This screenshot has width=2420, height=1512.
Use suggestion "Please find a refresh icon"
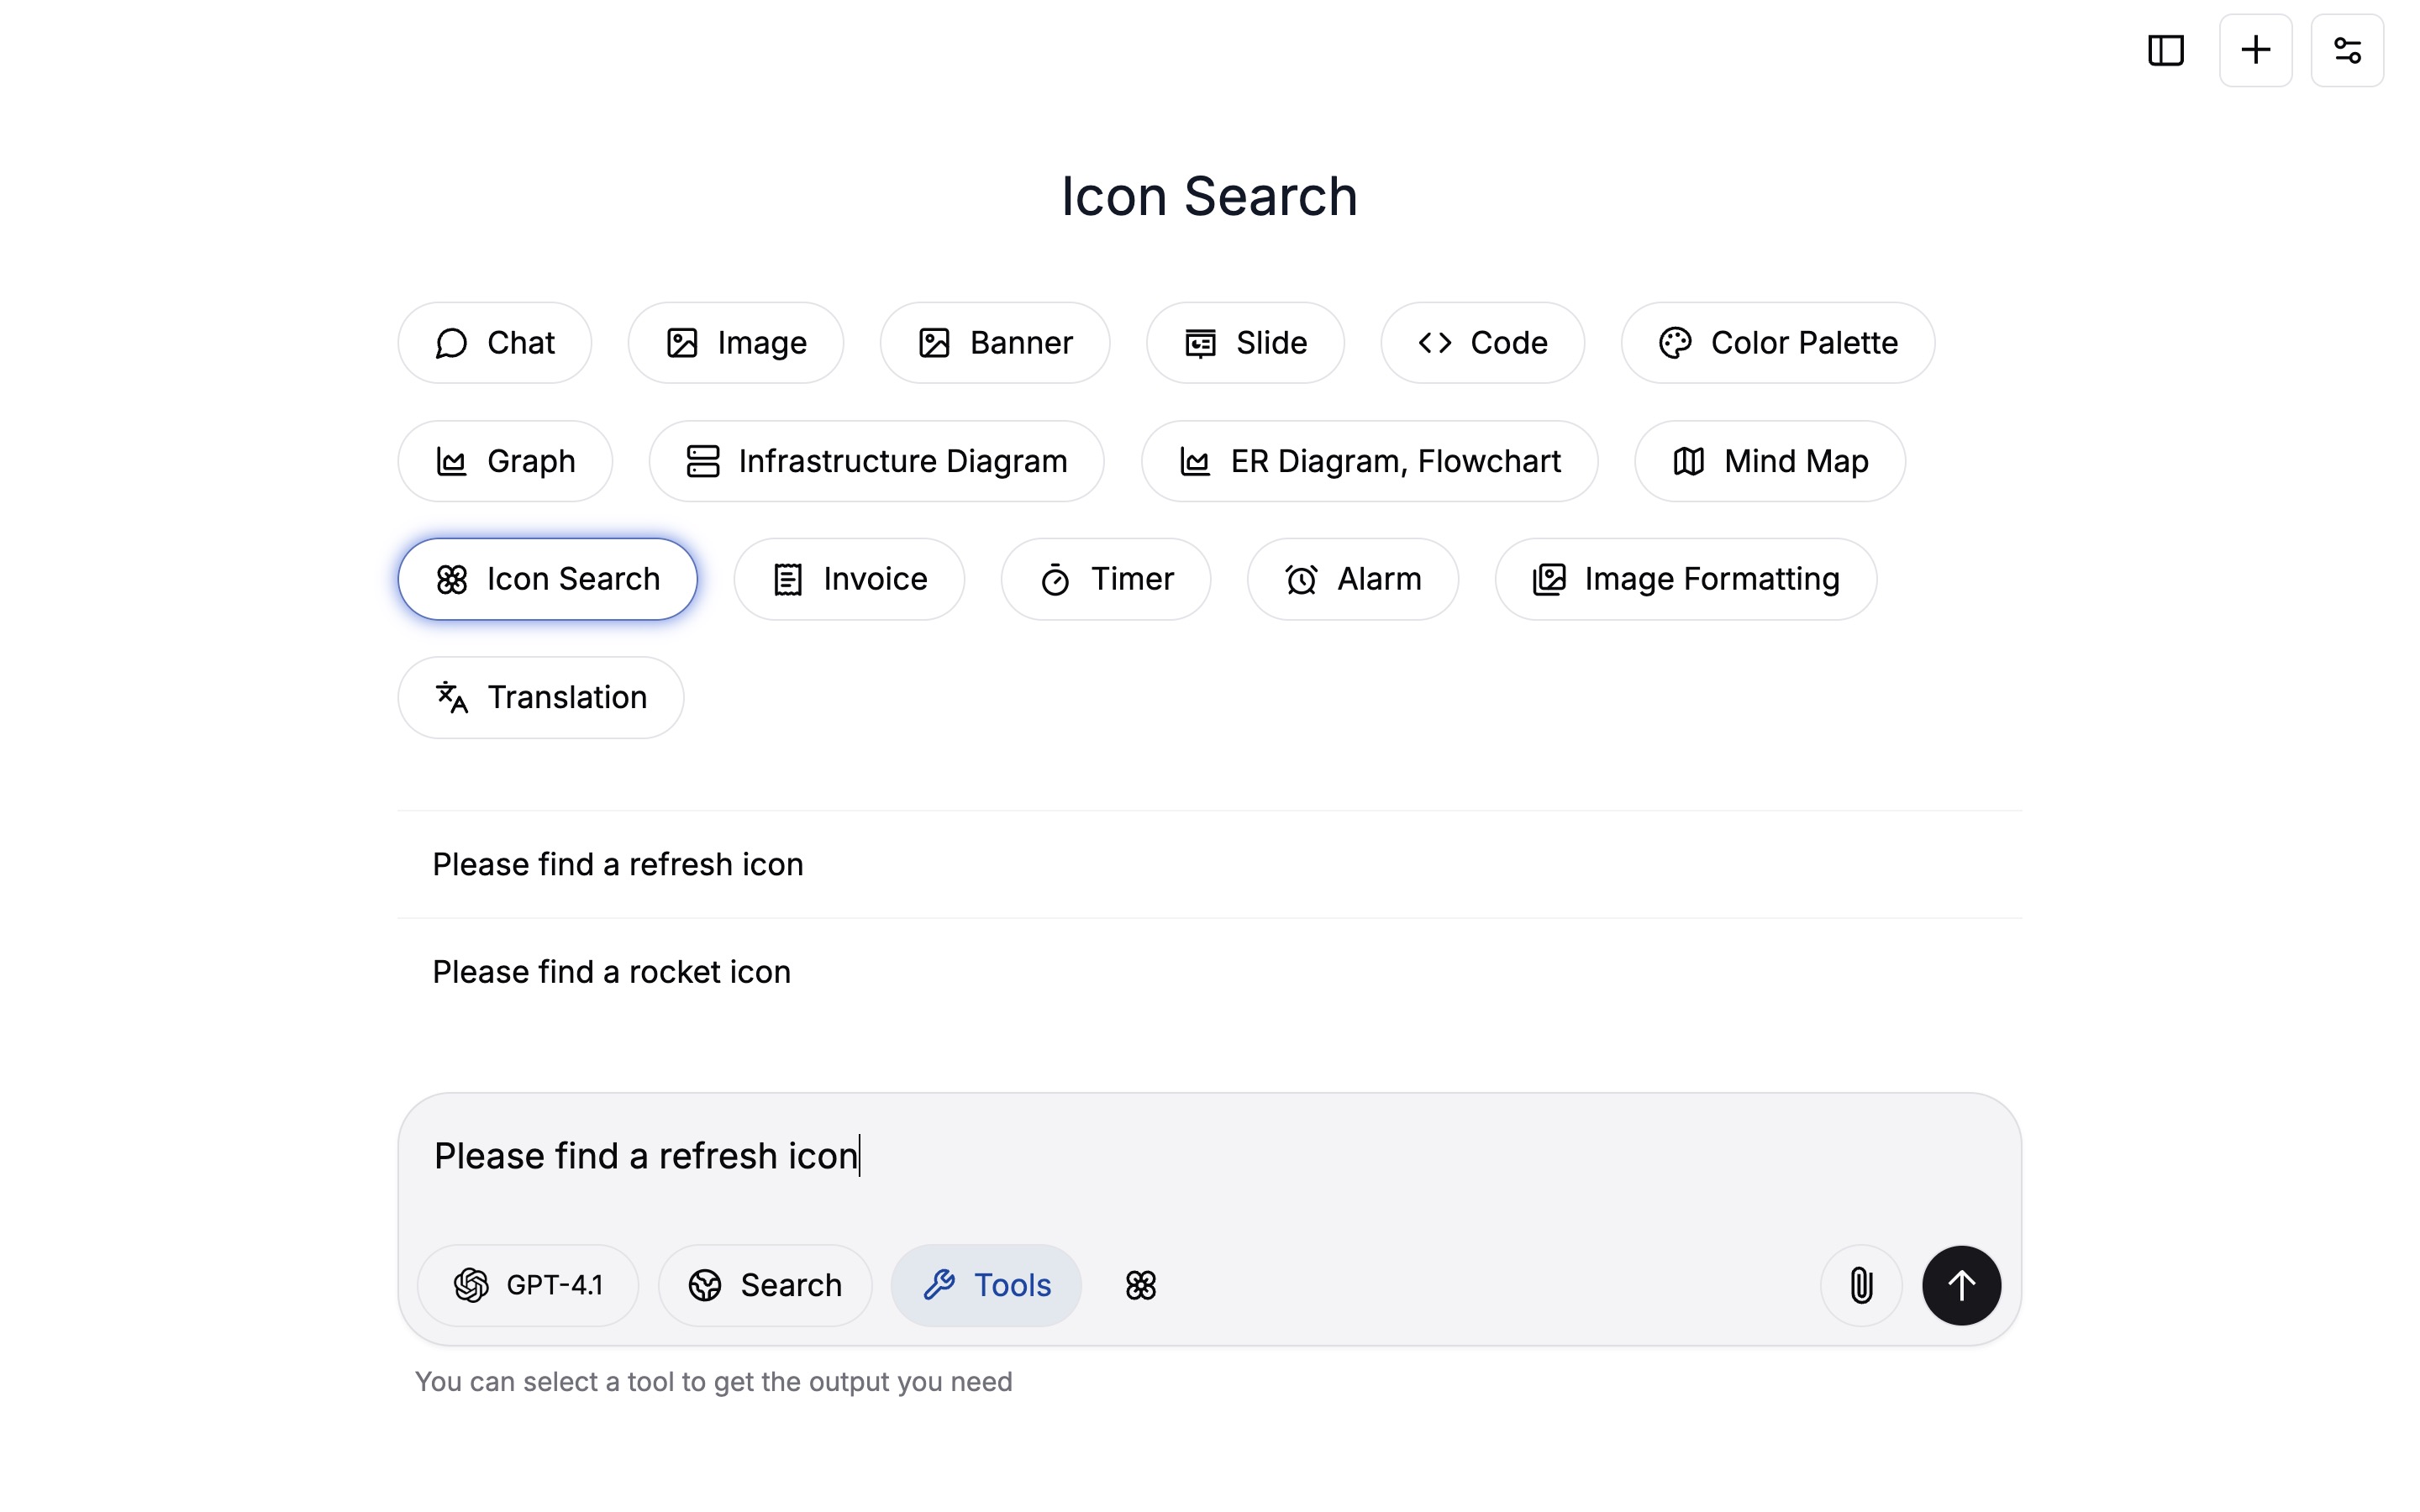click(1209, 864)
